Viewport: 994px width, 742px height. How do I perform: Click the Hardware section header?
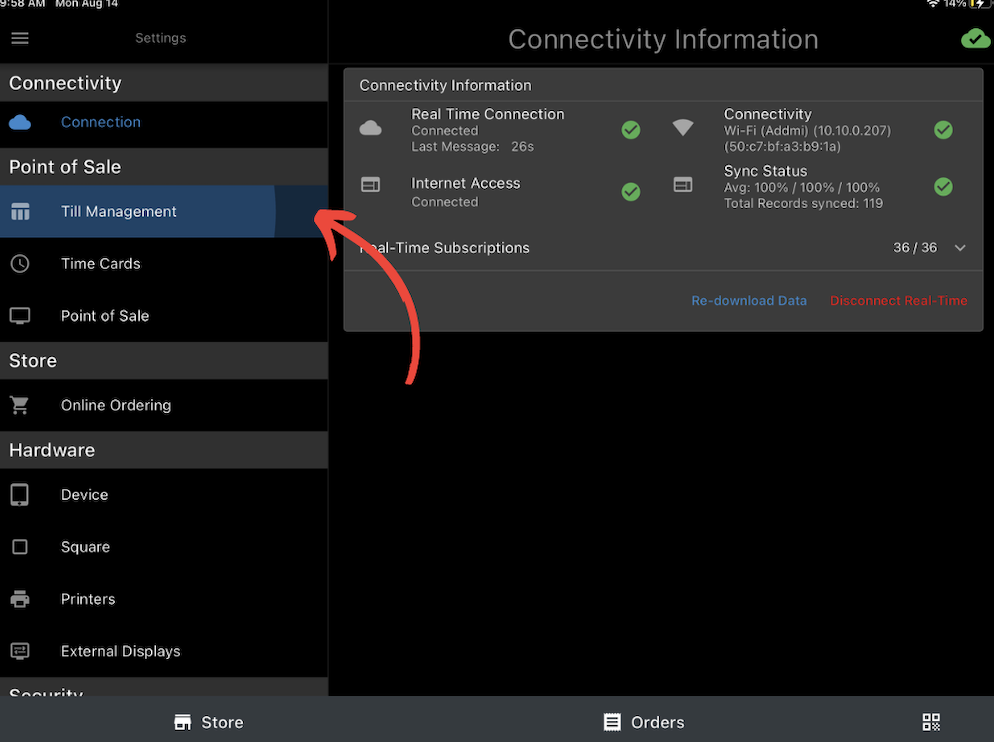pos(164,450)
